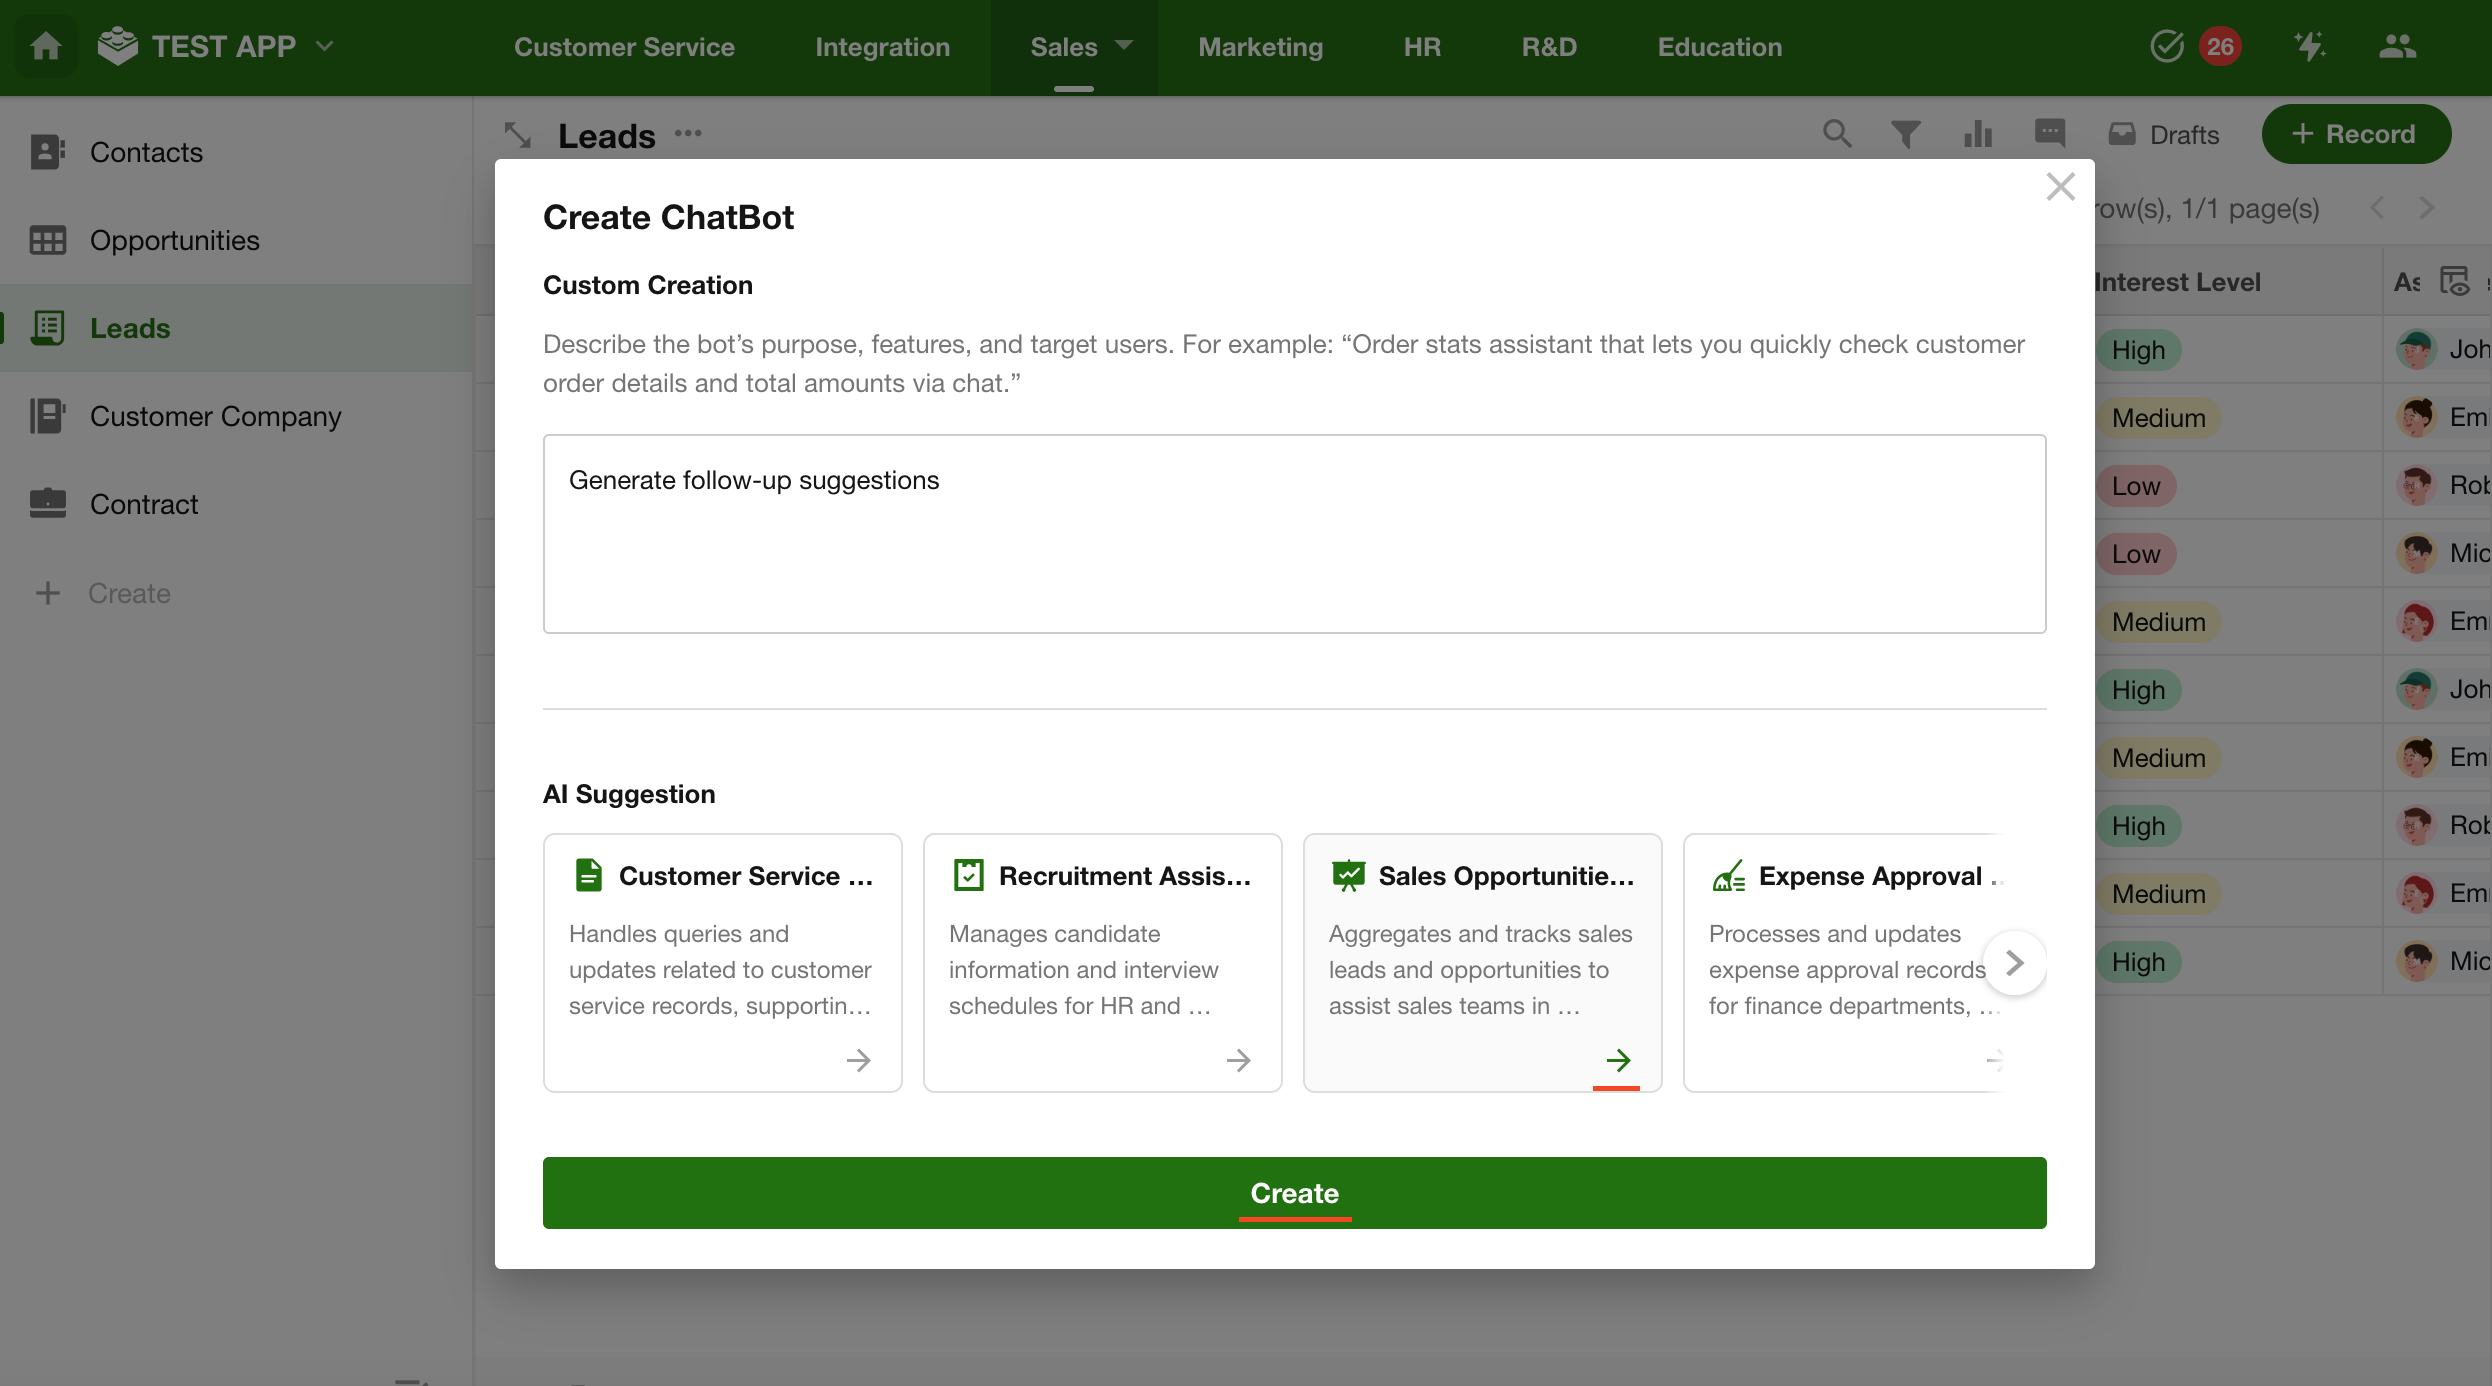The image size is (2492, 1386).
Task: Expand the TEST APP dropdown chevron
Action: pyautogui.click(x=324, y=46)
